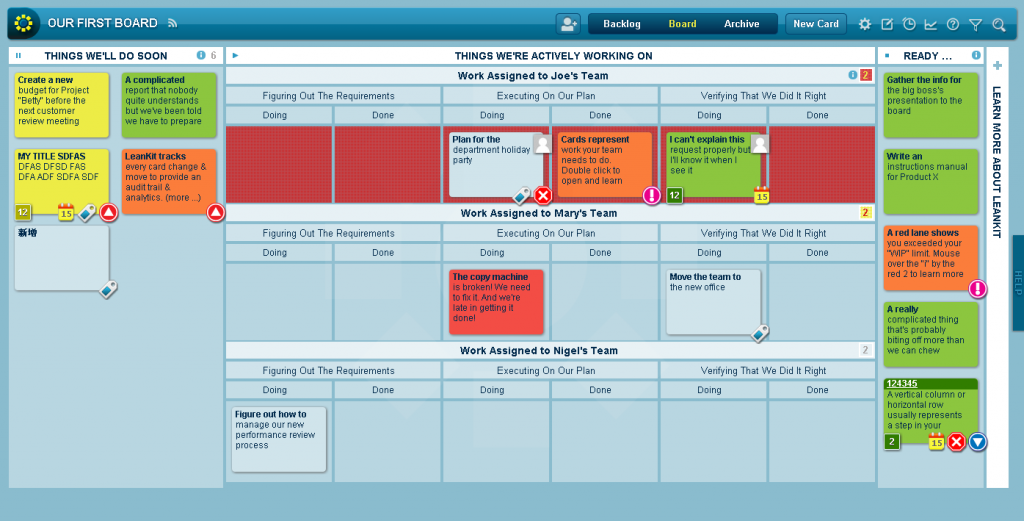Screen dimensions: 1024x521
Task: Click the invite user icon button
Action: pyautogui.click(x=568, y=24)
